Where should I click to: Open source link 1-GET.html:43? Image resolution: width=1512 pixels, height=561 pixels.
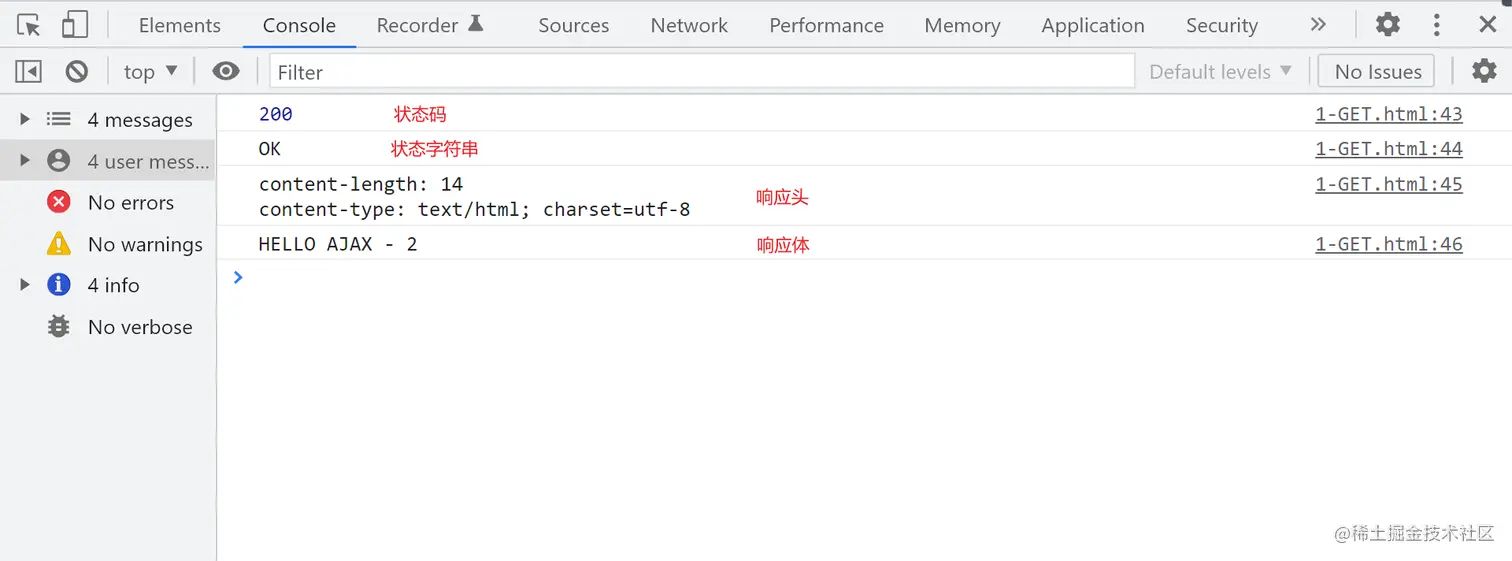[1388, 114]
